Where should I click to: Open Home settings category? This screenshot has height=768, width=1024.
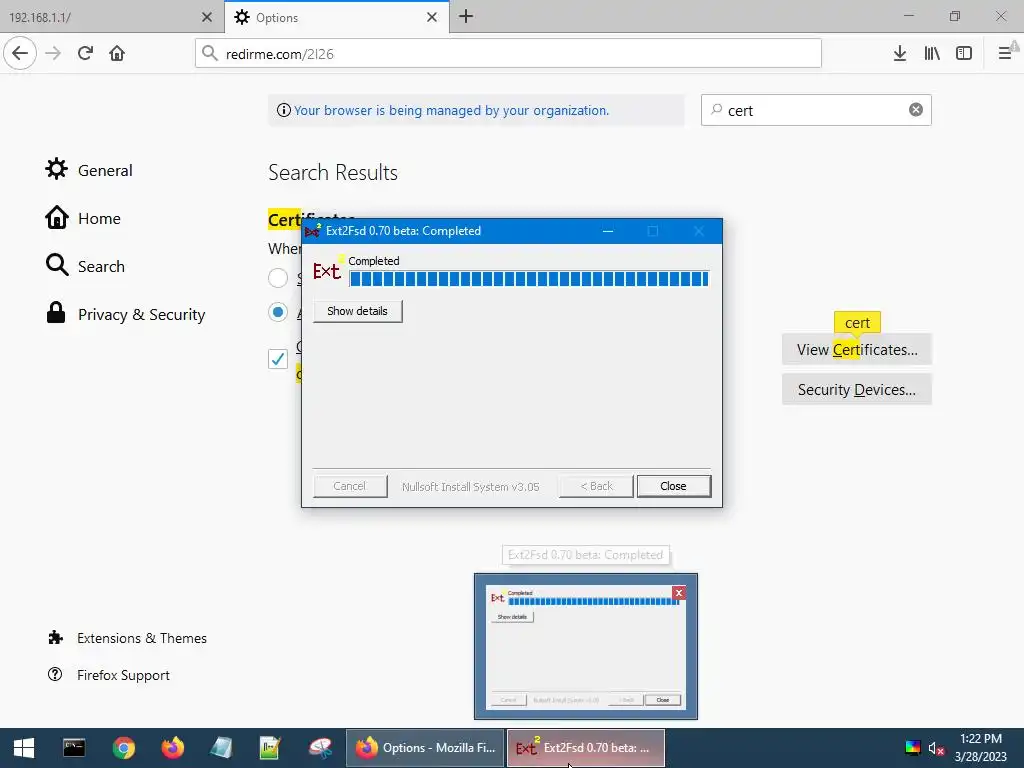pos(83,218)
